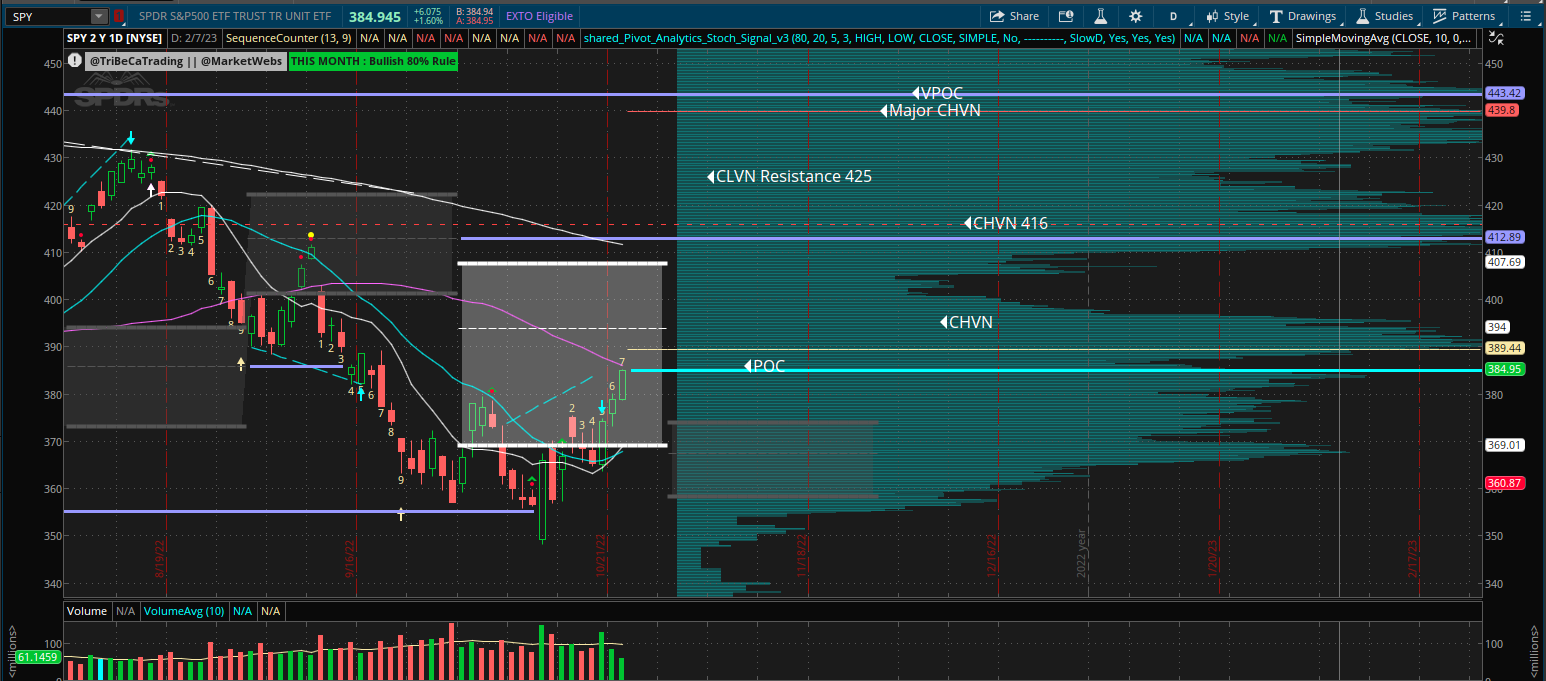The image size is (1546, 681).
Task: Click the POC annotation label
Action: [764, 366]
